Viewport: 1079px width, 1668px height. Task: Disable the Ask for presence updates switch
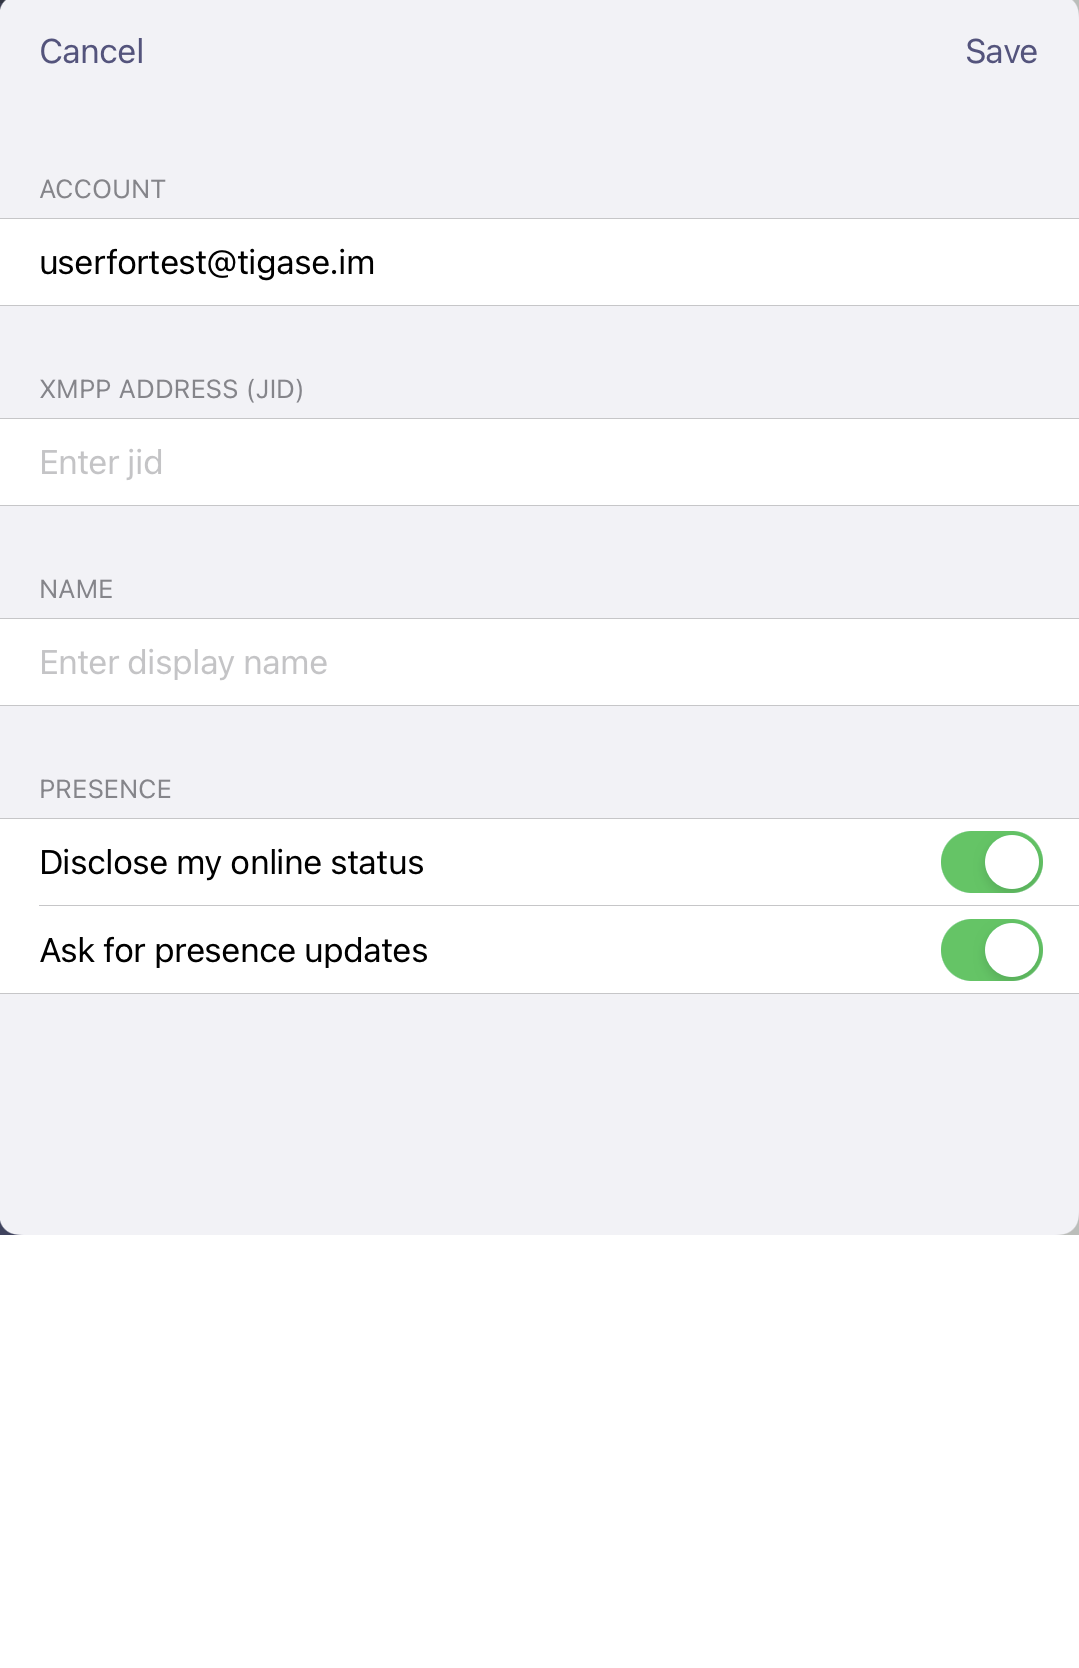pos(991,950)
